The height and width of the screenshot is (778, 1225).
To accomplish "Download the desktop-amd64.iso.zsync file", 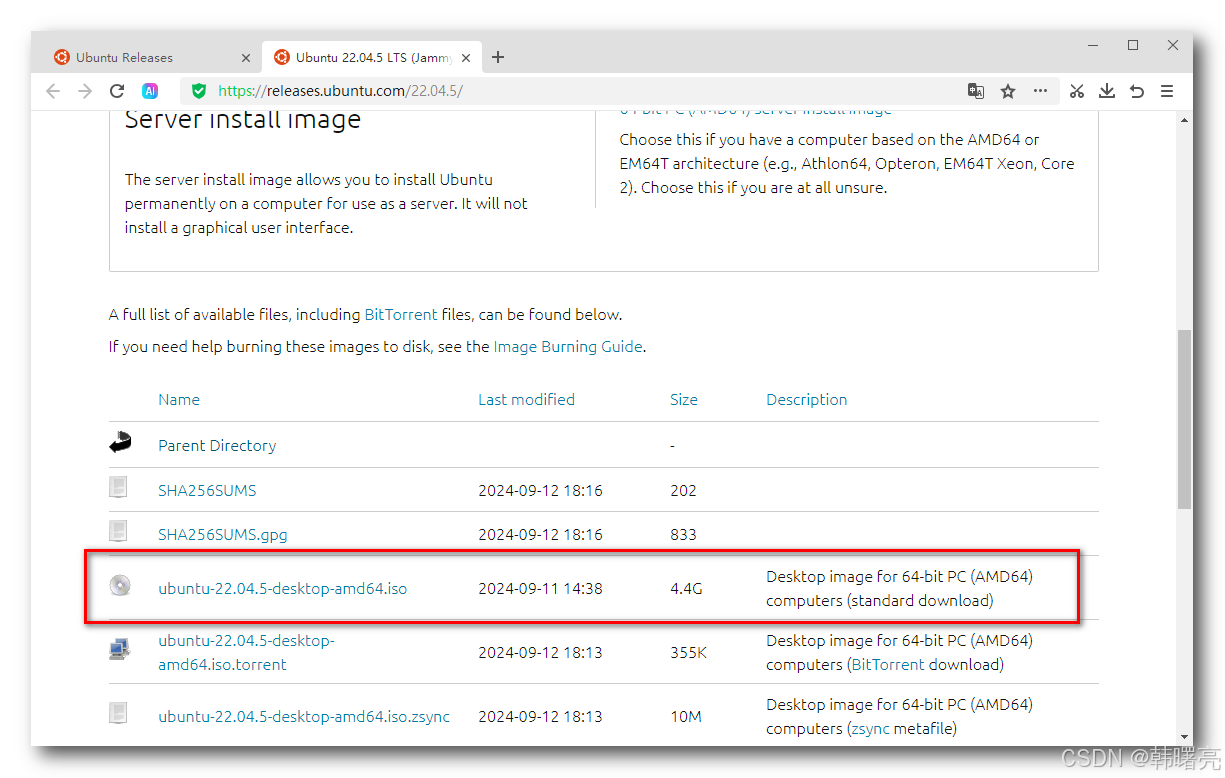I will point(304,717).
